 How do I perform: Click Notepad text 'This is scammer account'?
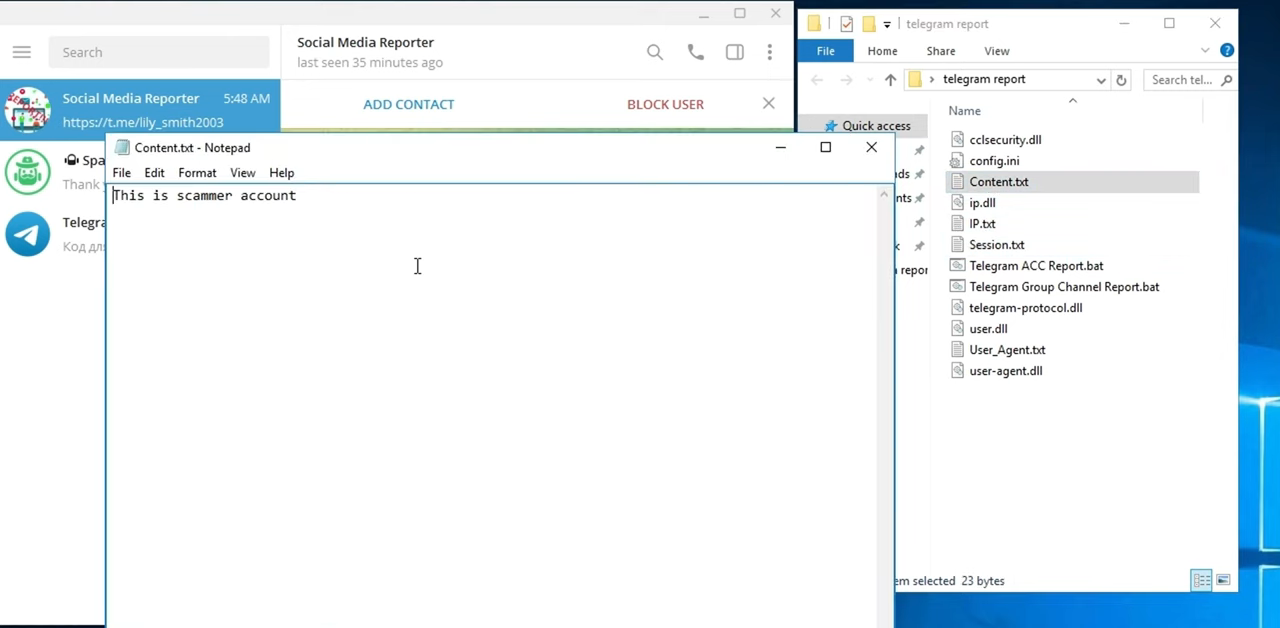coord(204,196)
